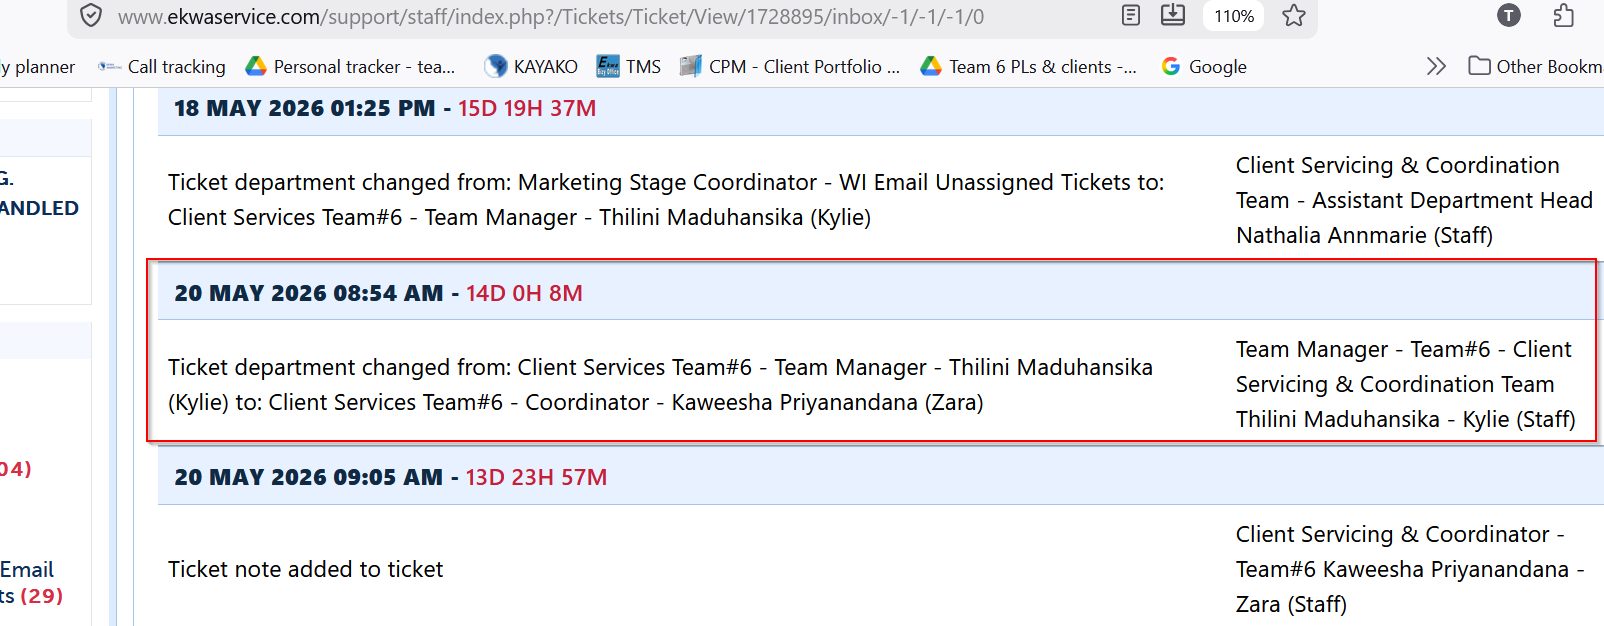Open the extensions puzzle icon
Screen dimensions: 1604x626
pos(1564,16)
